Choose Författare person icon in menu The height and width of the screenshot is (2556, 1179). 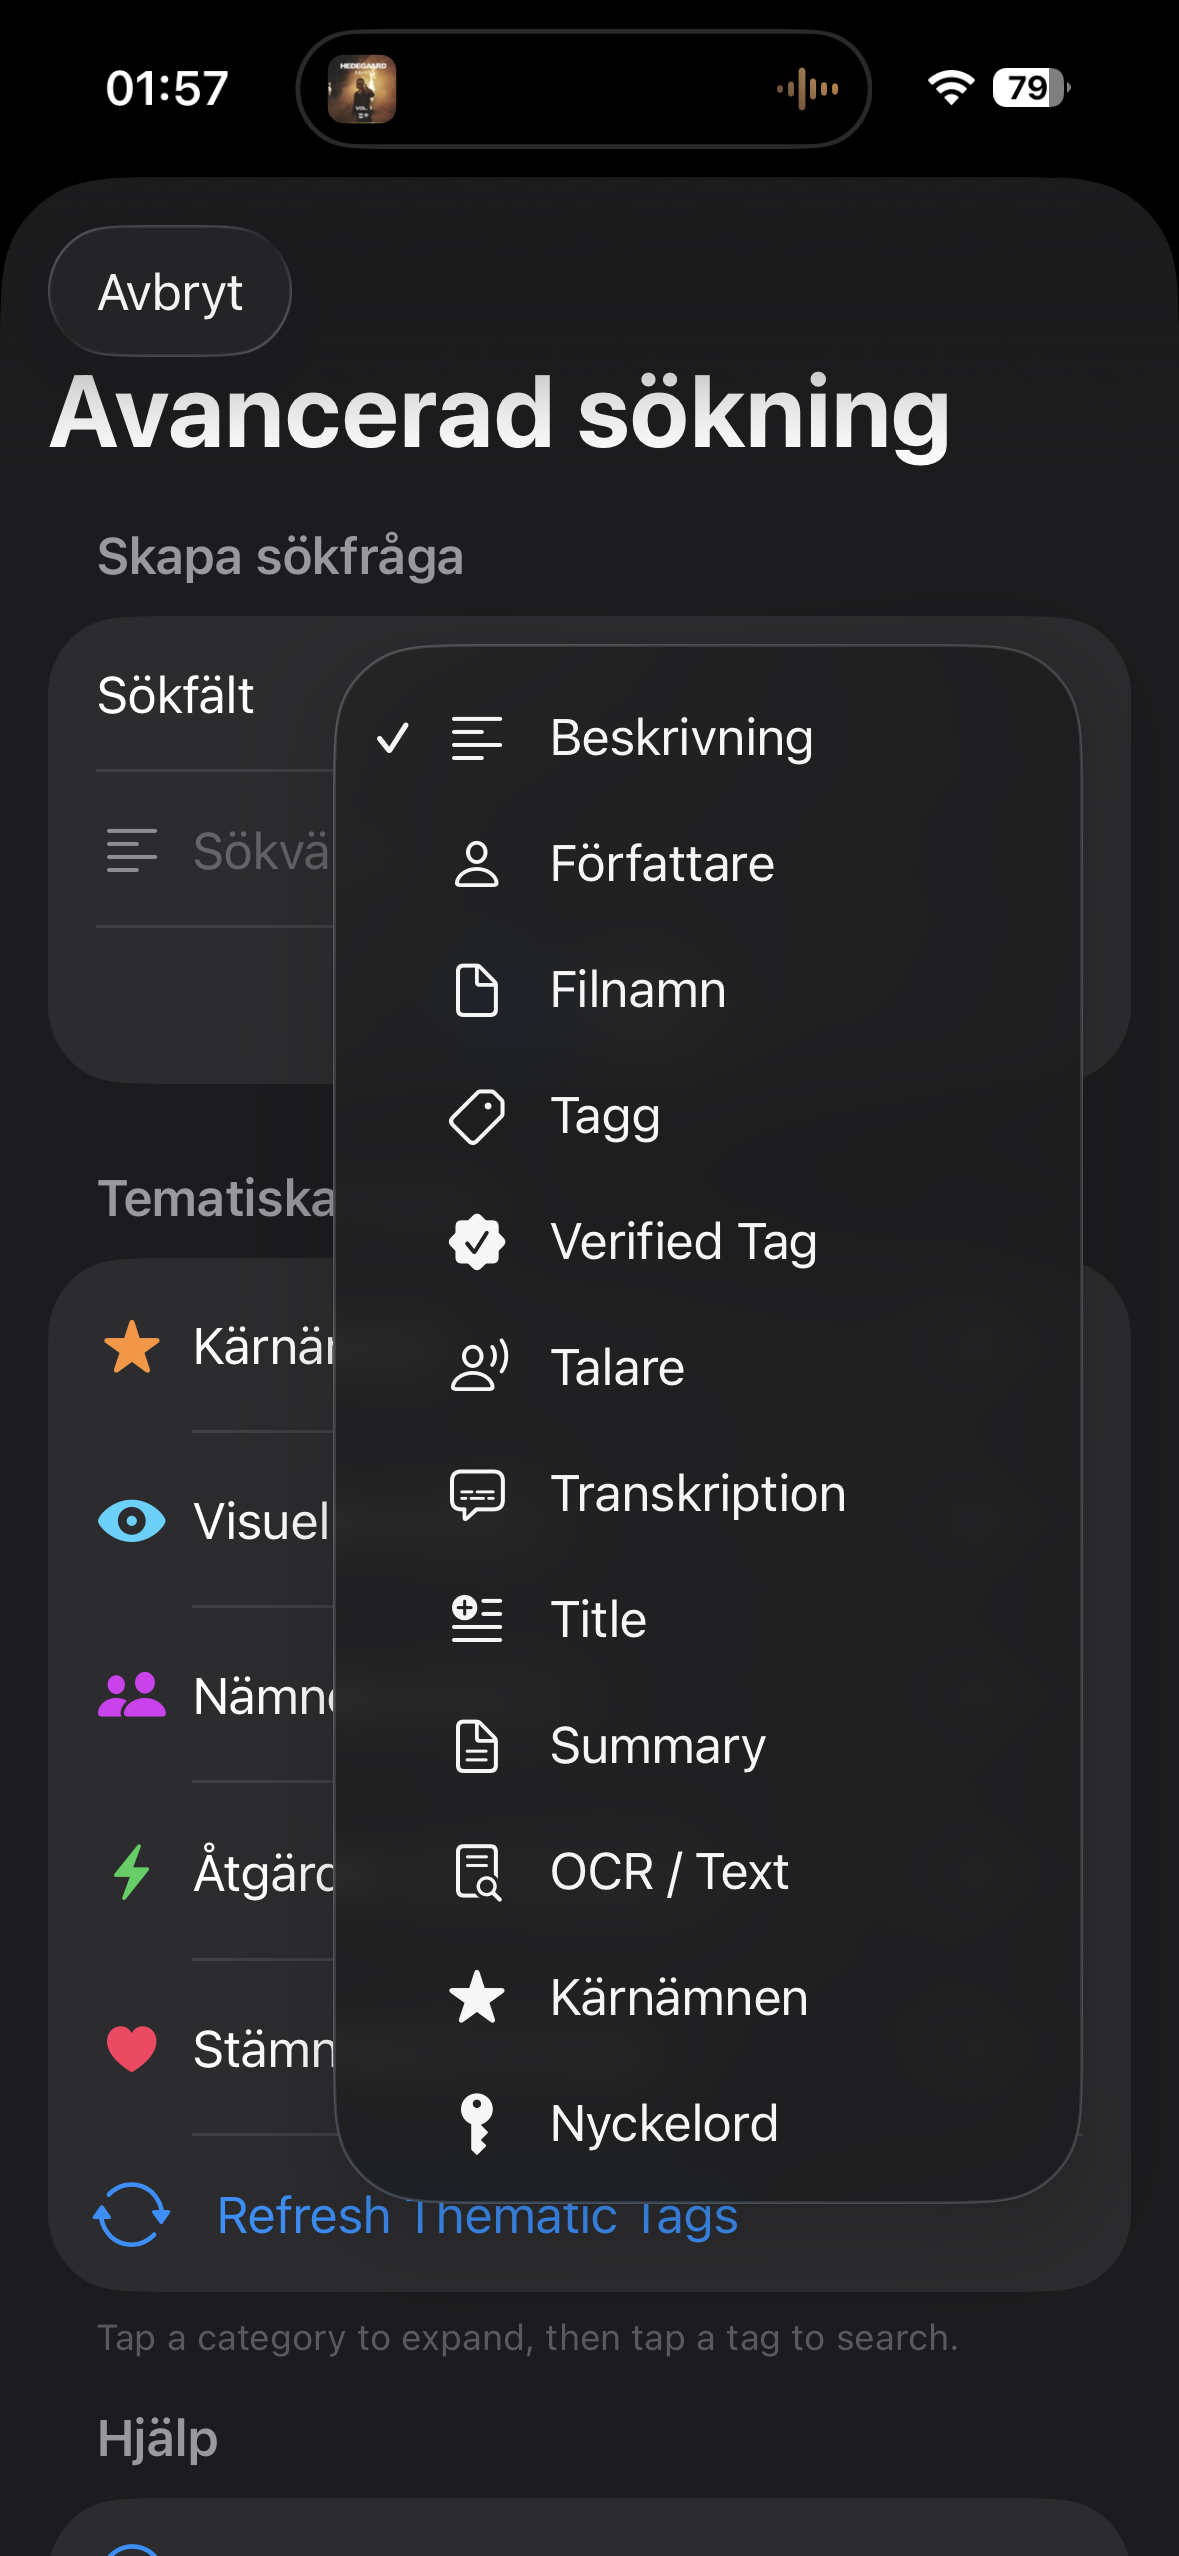[x=477, y=864]
